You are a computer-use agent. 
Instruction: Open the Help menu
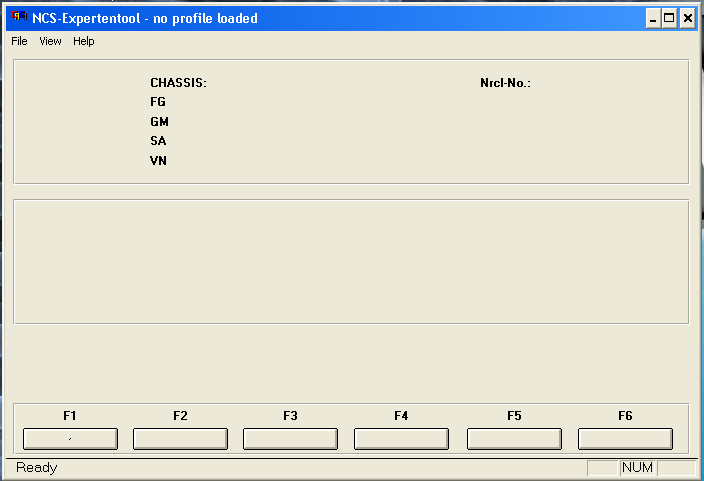[x=84, y=41]
